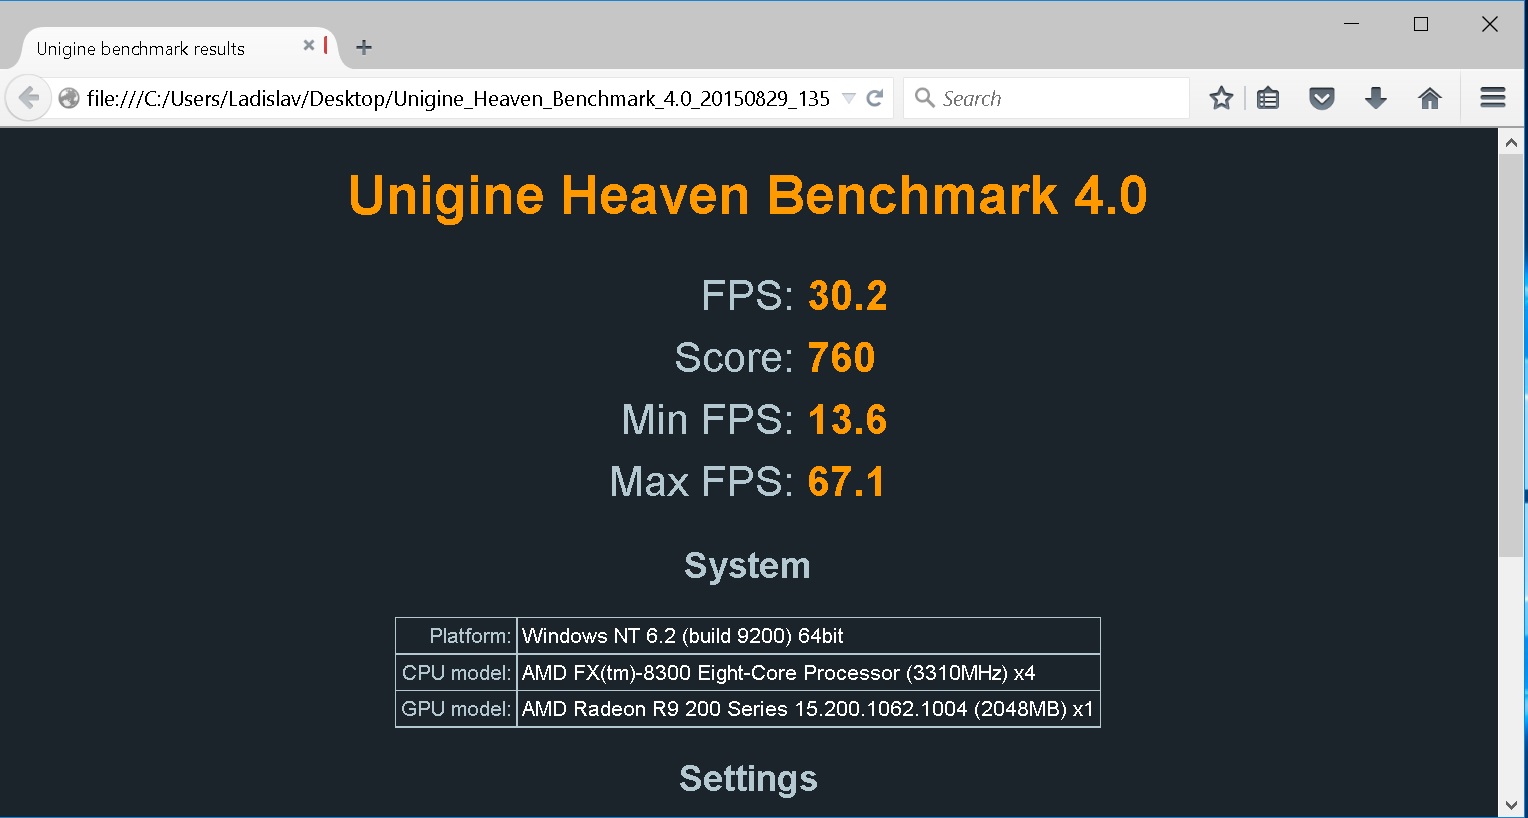Close the browser window
1528x818 pixels.
pyautogui.click(x=1490, y=24)
